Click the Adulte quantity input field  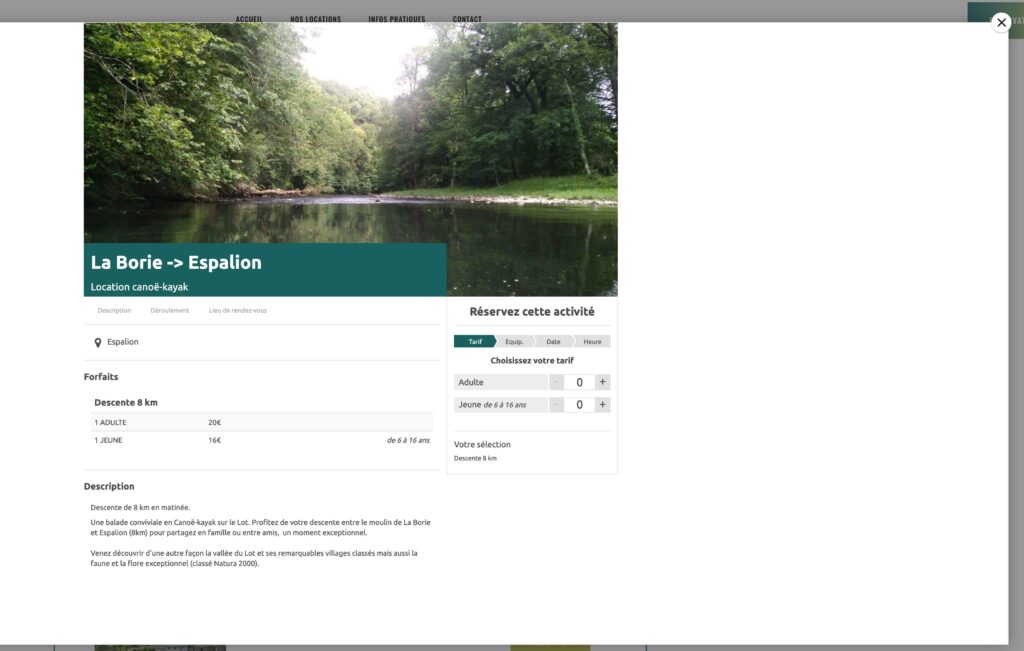(x=579, y=382)
